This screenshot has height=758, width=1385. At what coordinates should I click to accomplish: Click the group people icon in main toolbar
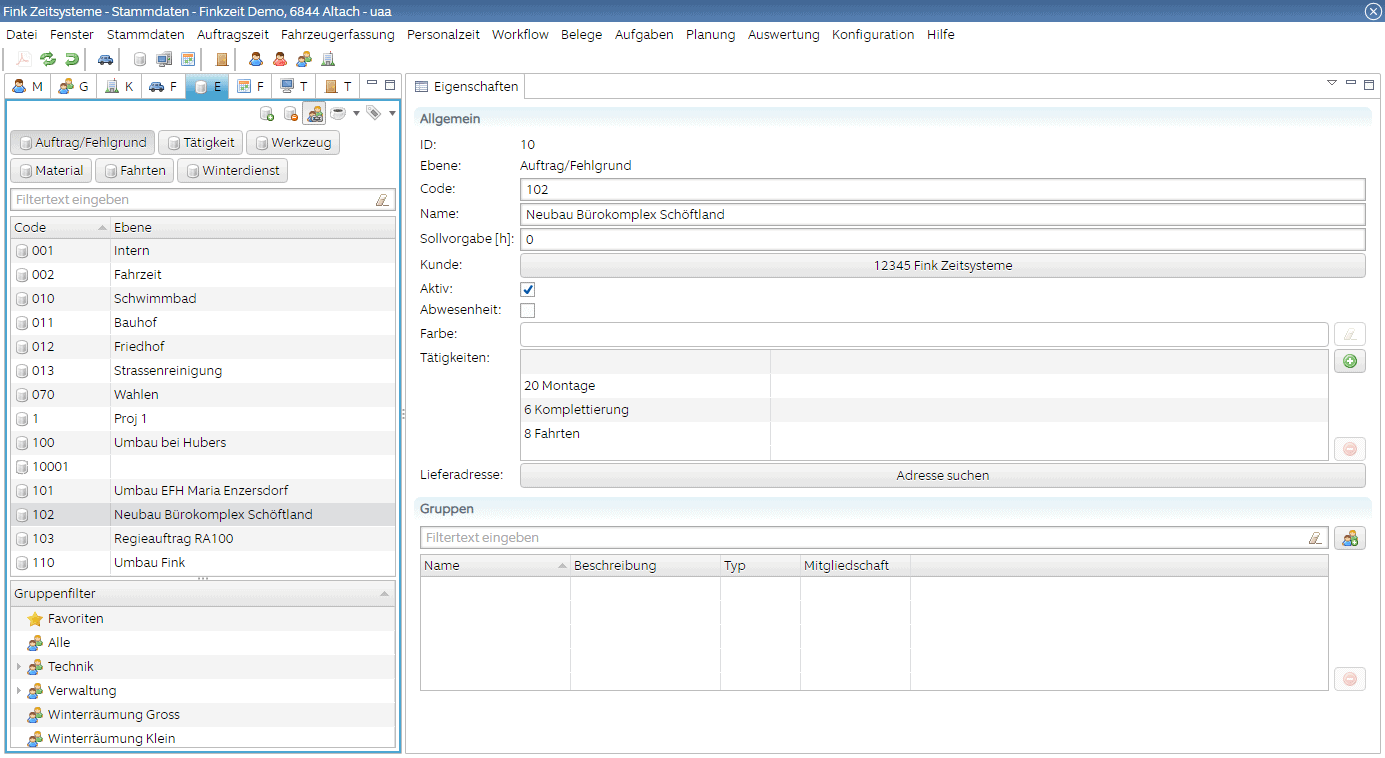pos(304,59)
